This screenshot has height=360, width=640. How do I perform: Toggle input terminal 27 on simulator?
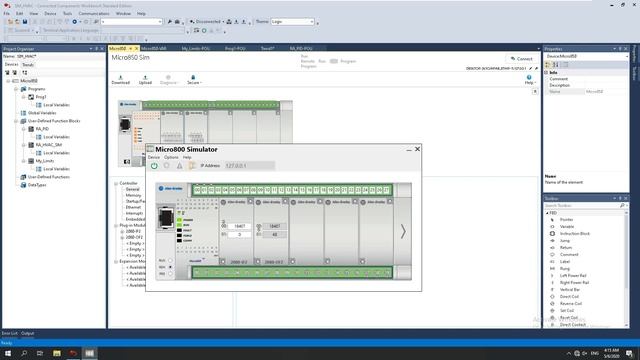point(386,190)
